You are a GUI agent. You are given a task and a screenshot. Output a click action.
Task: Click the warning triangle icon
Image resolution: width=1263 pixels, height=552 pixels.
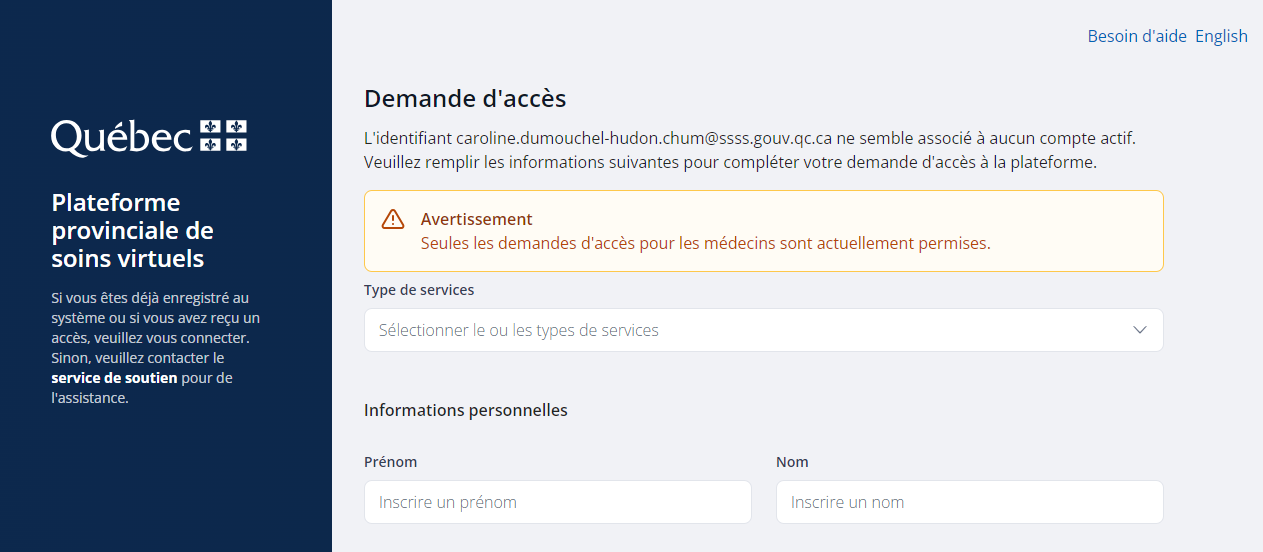[x=393, y=219]
